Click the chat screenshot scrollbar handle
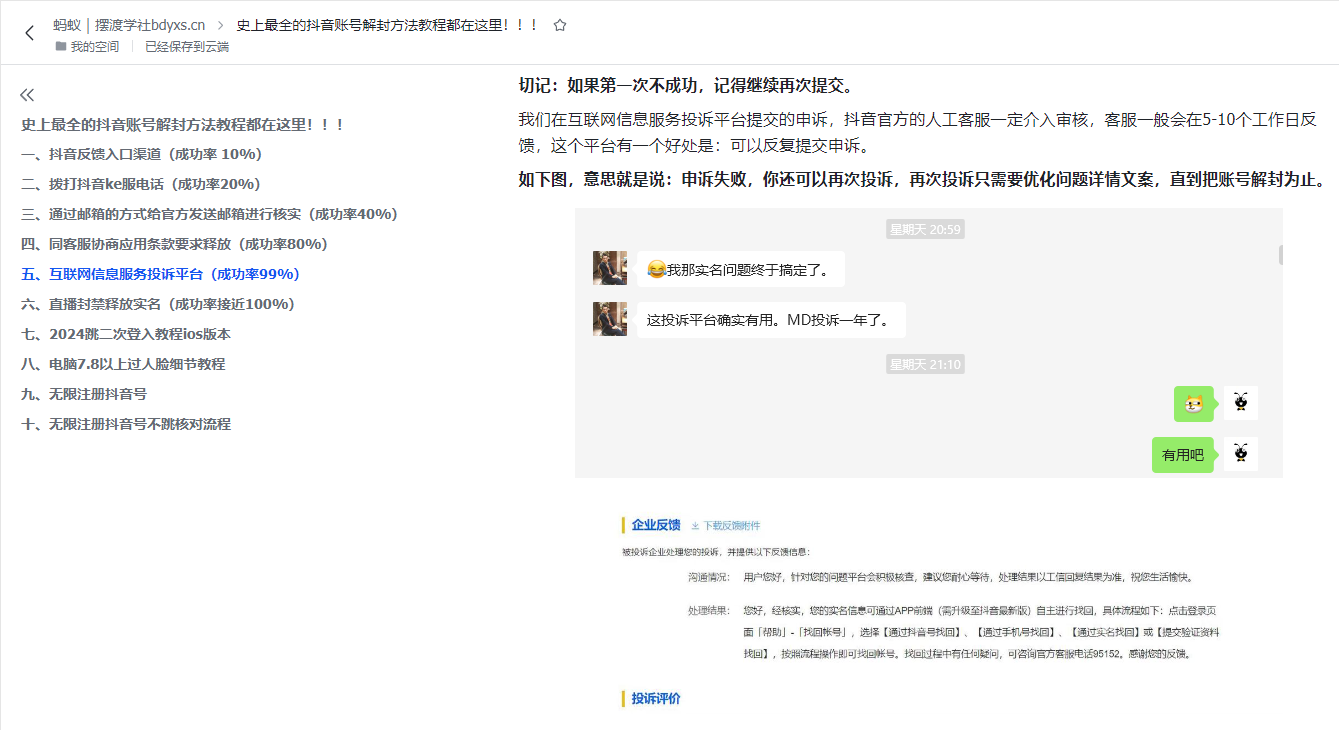This screenshot has width=1339, height=730. (x=1281, y=255)
